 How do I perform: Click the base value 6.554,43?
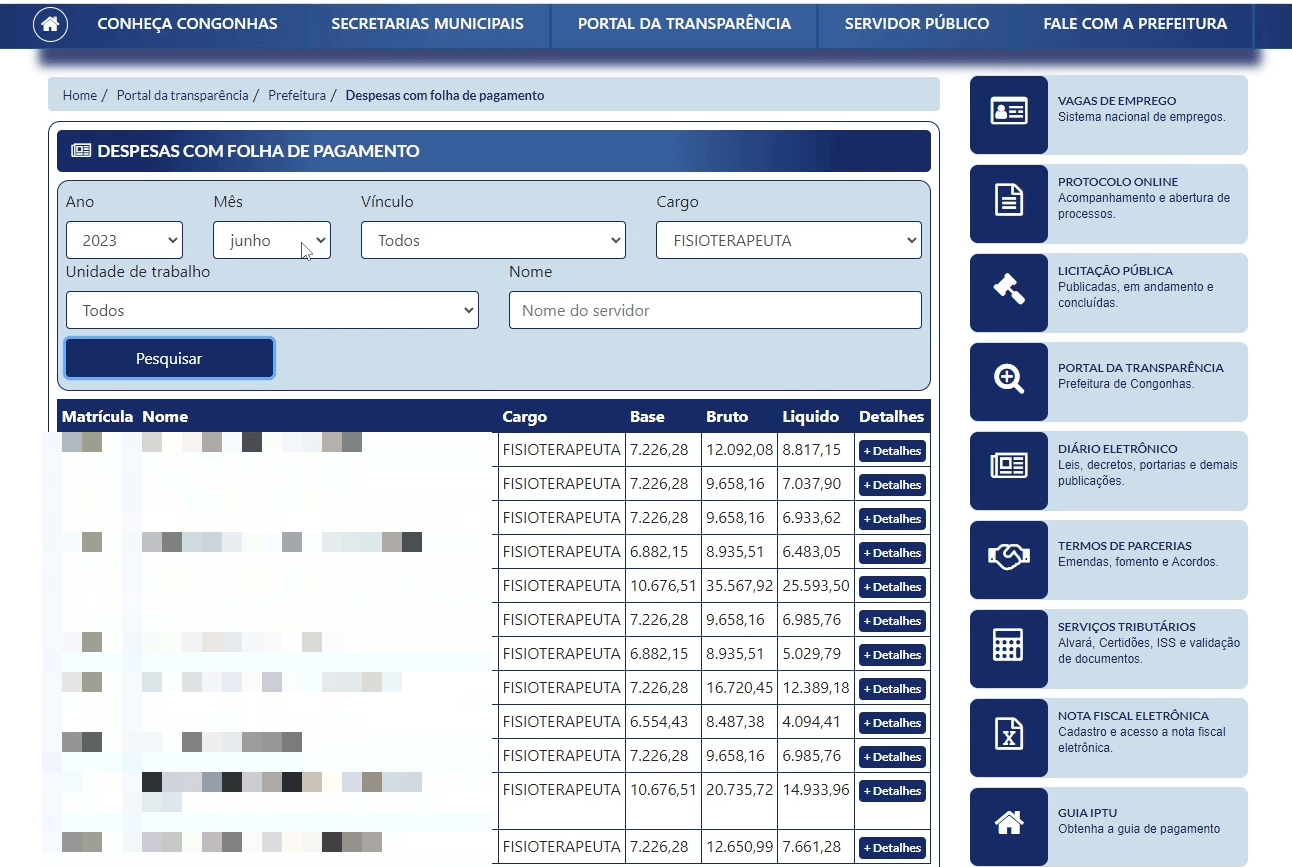[x=659, y=722]
